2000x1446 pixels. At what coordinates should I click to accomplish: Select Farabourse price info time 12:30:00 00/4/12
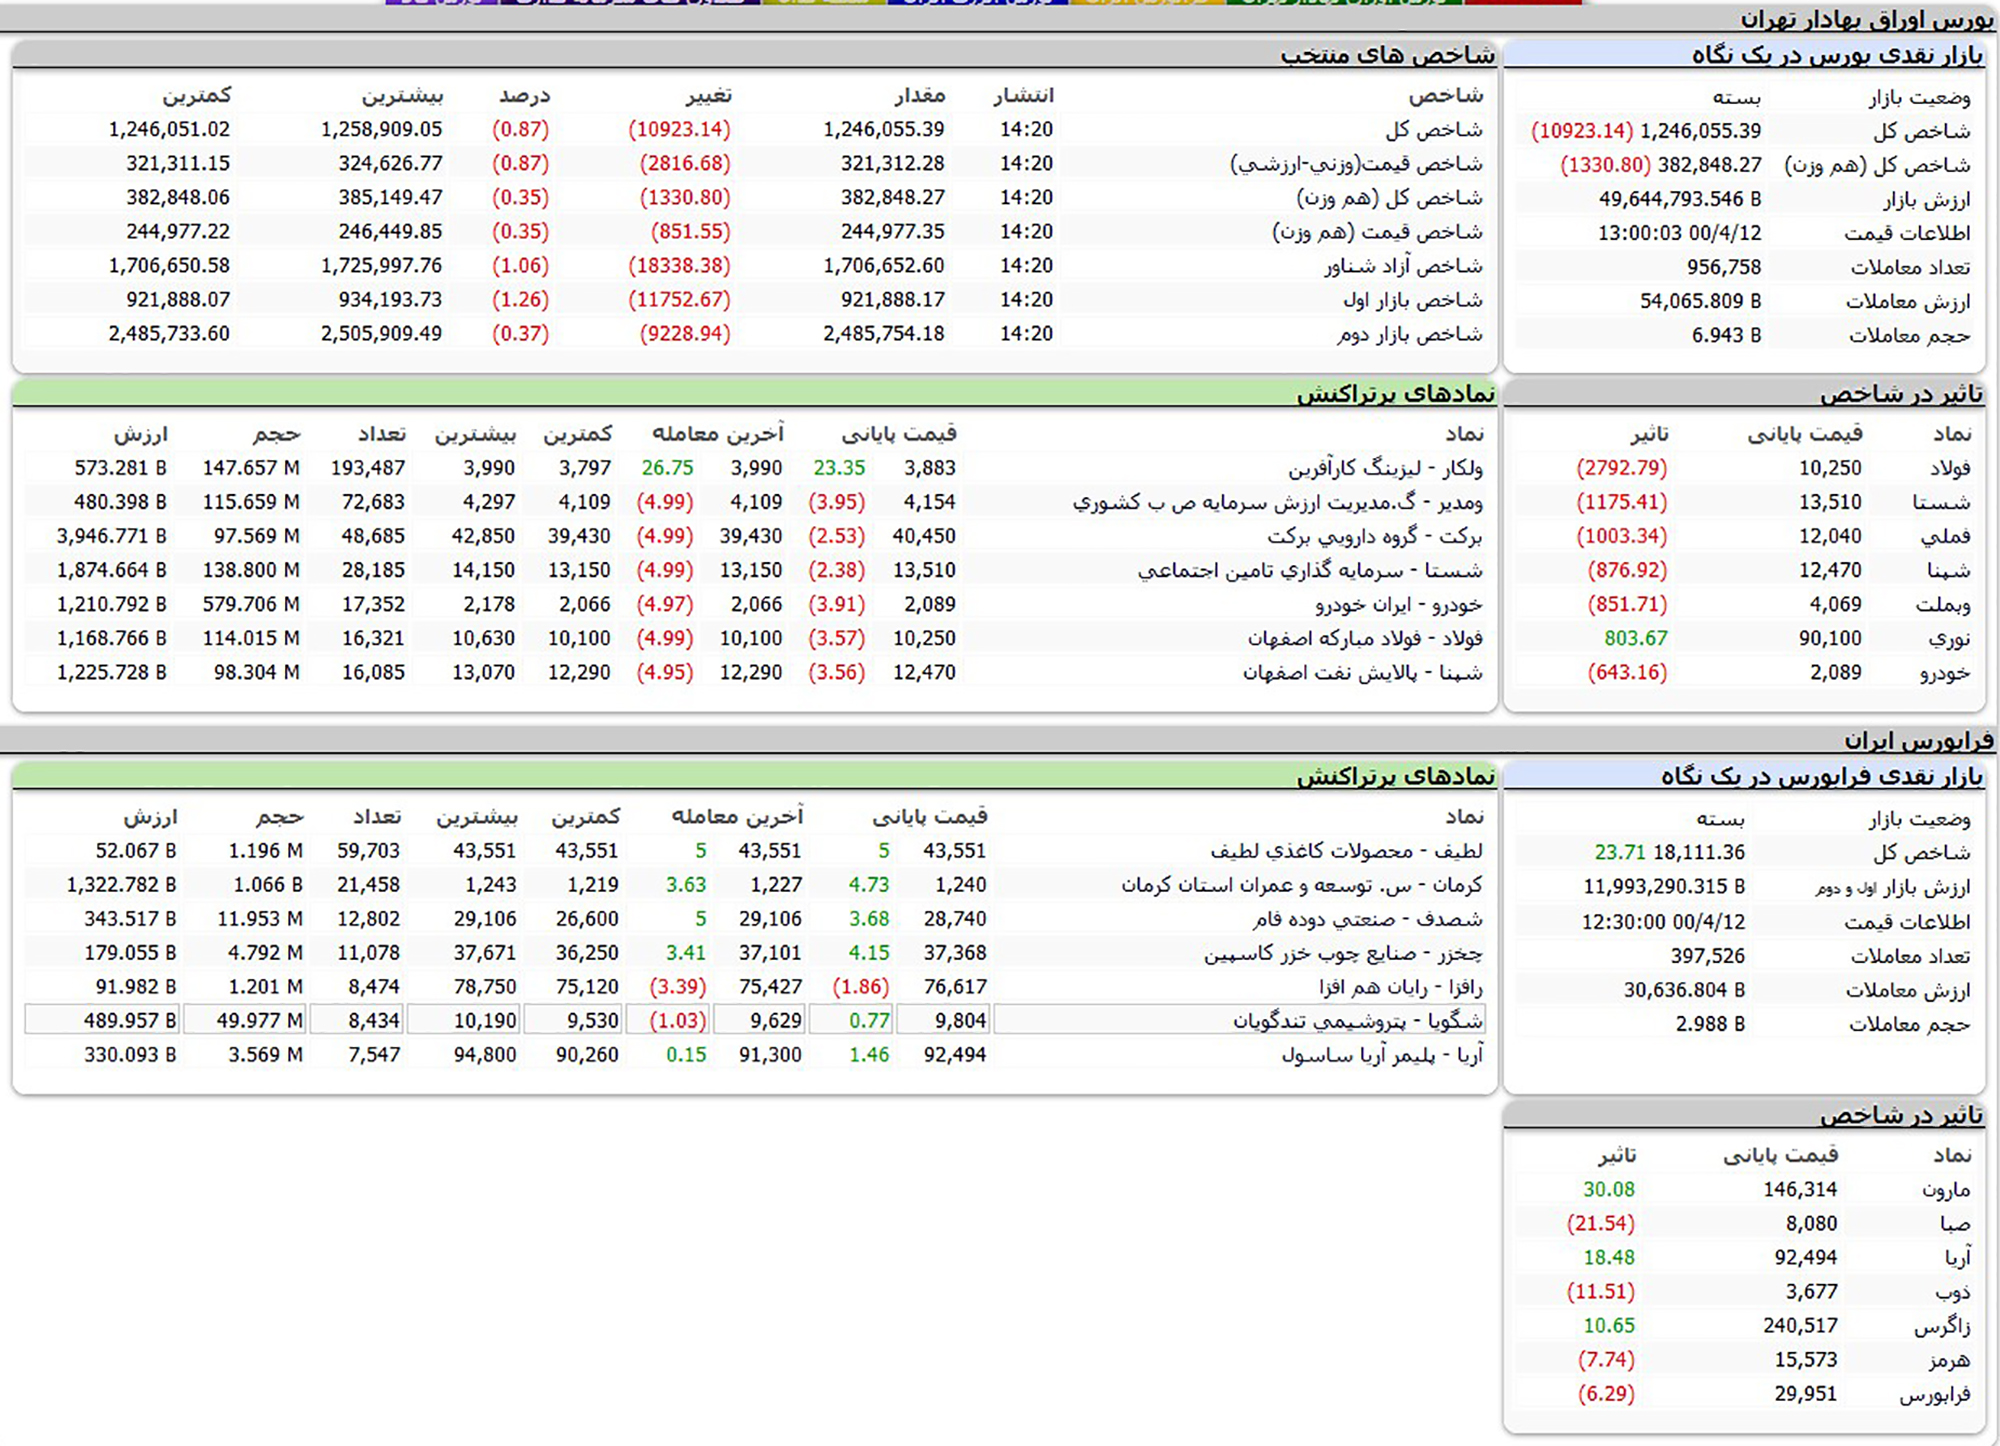pos(1664,921)
